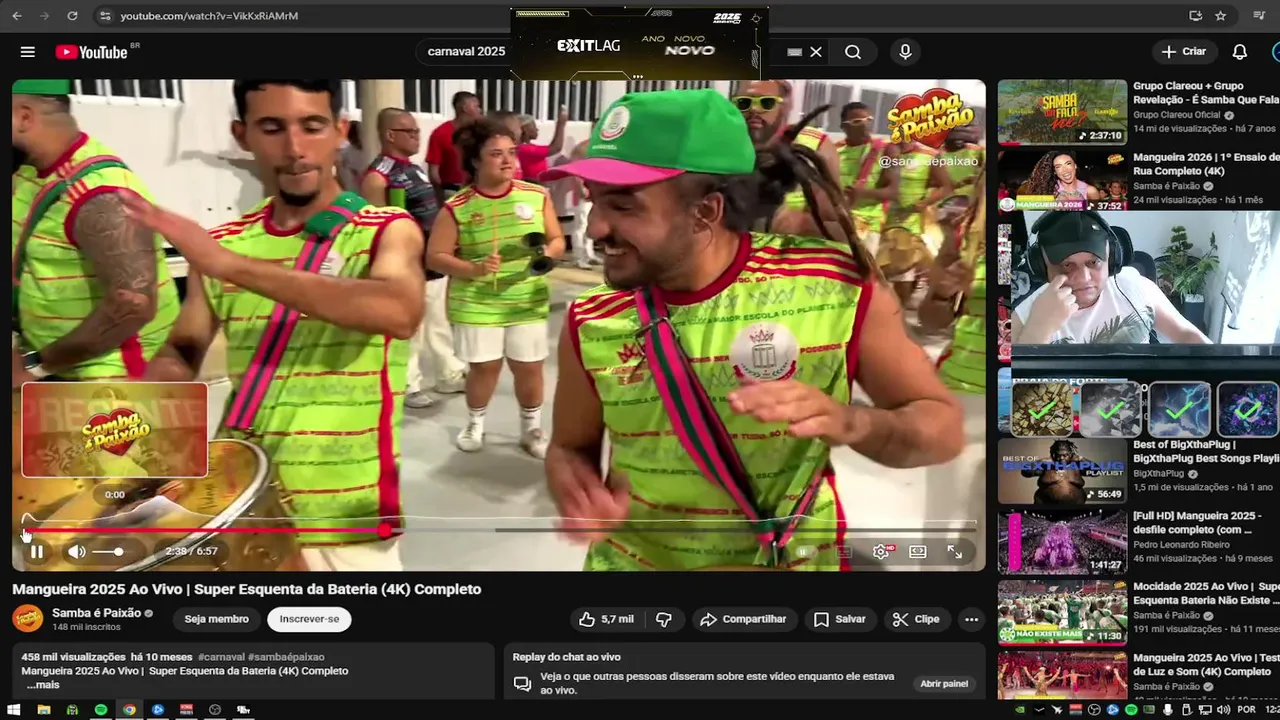Open player settings gear
The height and width of the screenshot is (720, 1280).
(x=881, y=552)
